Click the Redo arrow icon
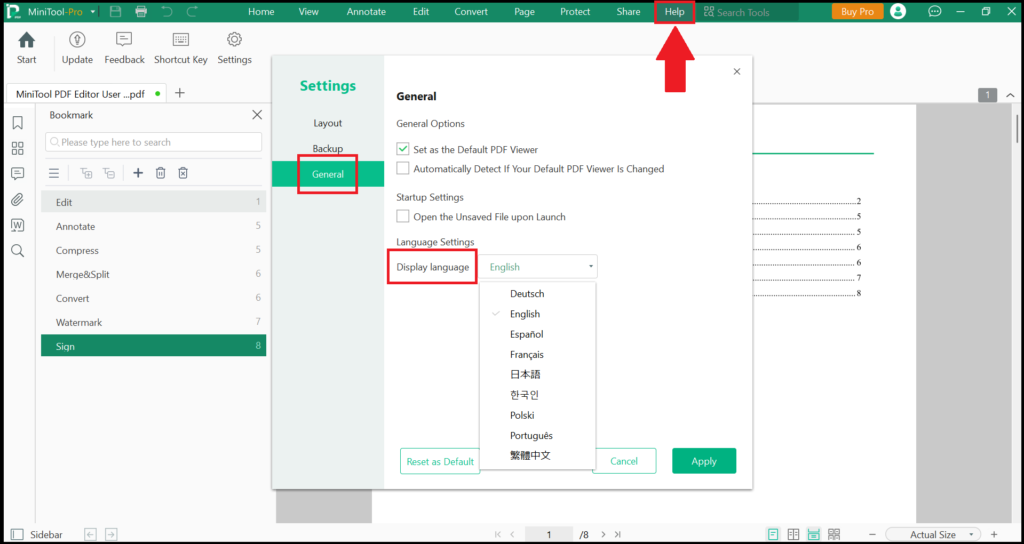1024x544 pixels. pos(191,12)
